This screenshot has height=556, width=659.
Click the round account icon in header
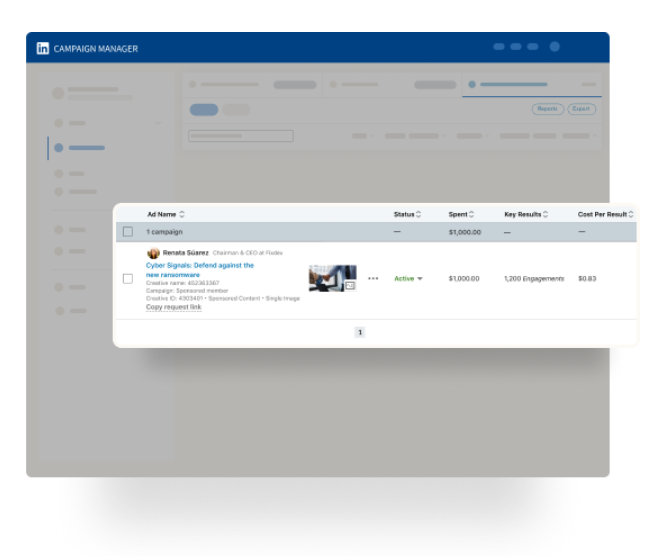[x=555, y=47]
